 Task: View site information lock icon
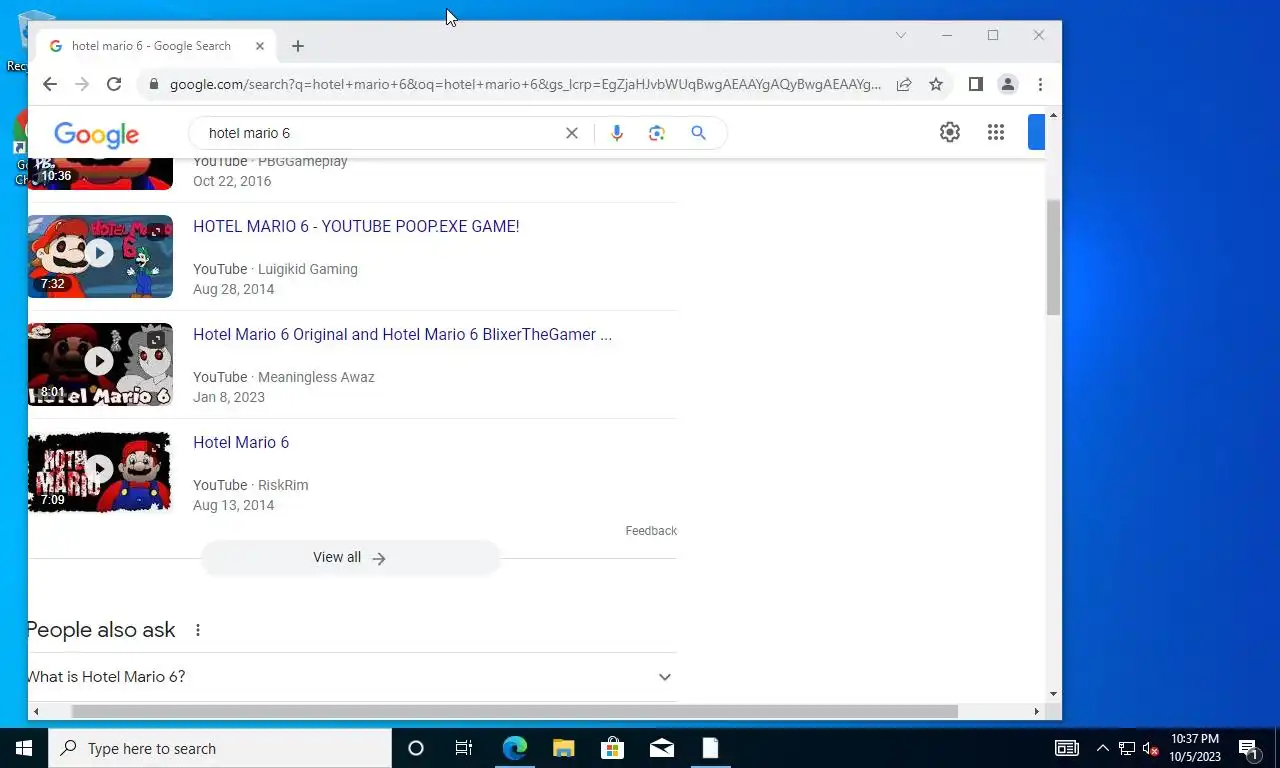153,85
